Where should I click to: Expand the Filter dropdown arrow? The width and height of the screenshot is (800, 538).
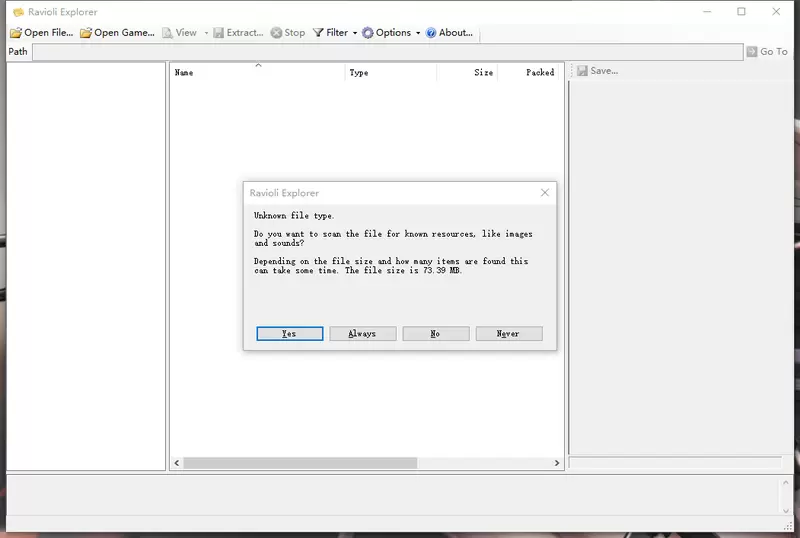click(355, 33)
